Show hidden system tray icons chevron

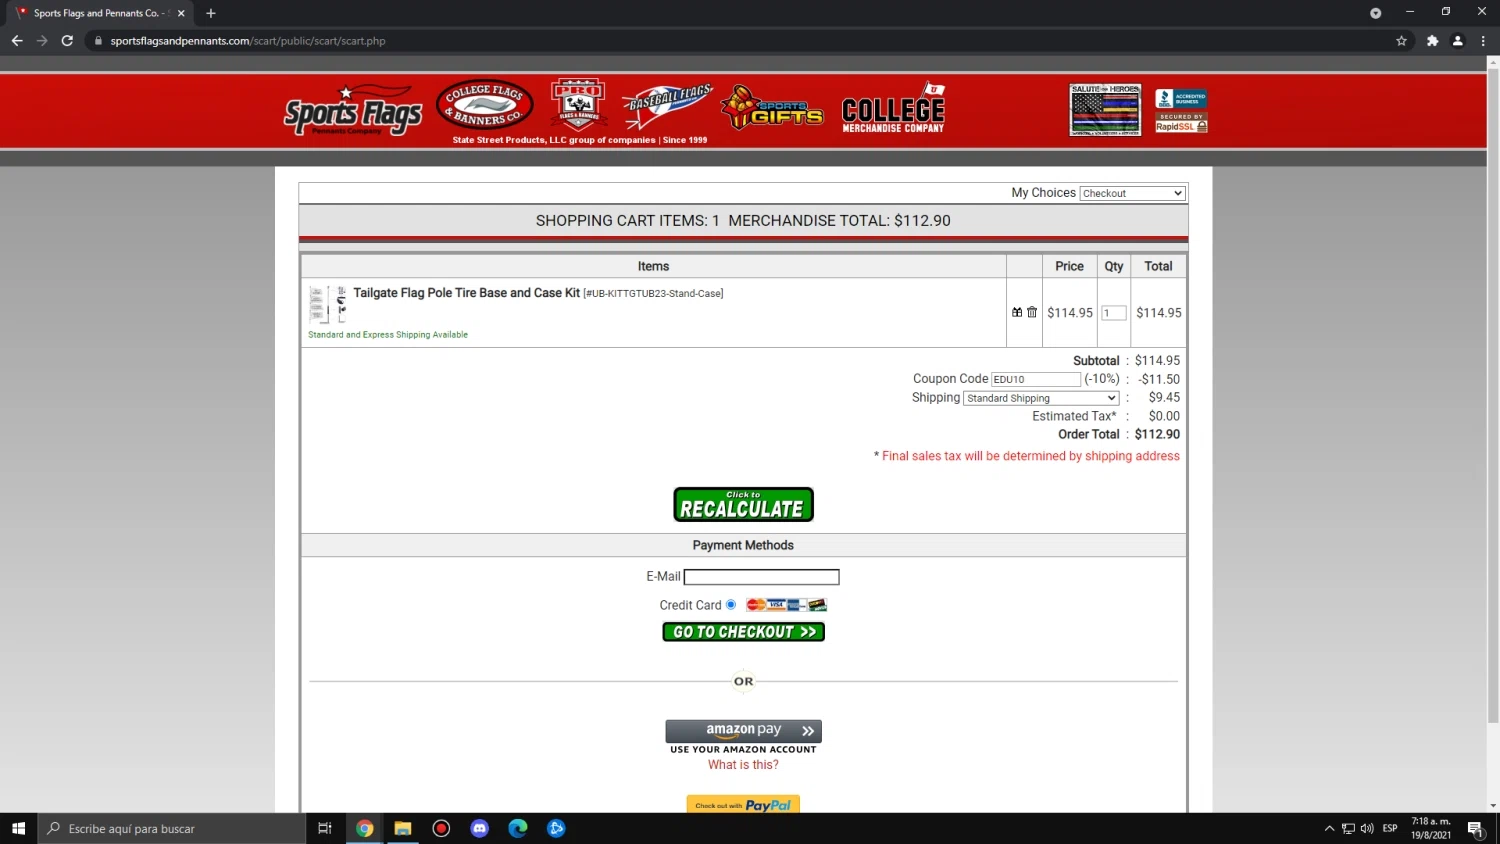(x=1329, y=828)
